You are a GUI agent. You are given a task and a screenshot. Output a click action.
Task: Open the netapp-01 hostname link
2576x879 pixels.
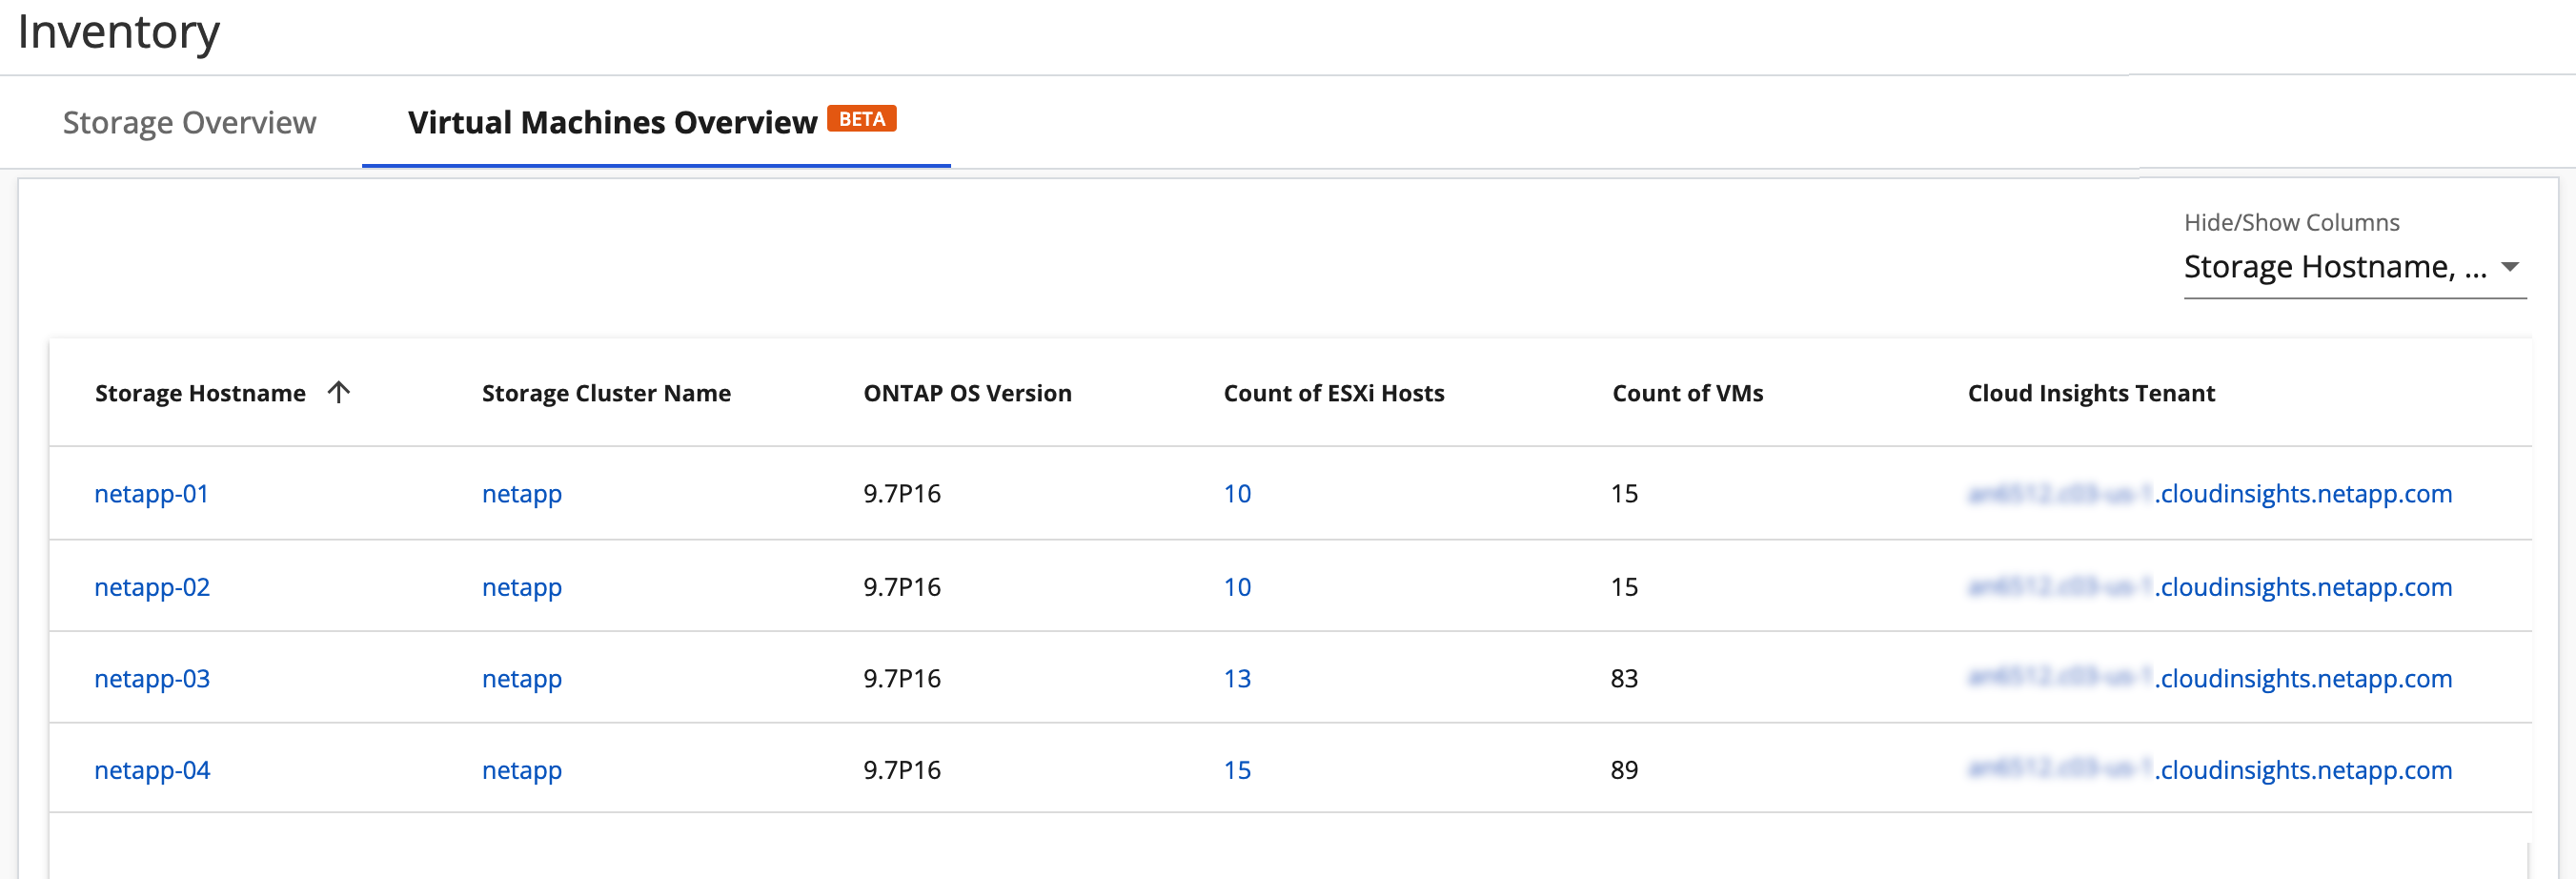point(151,493)
